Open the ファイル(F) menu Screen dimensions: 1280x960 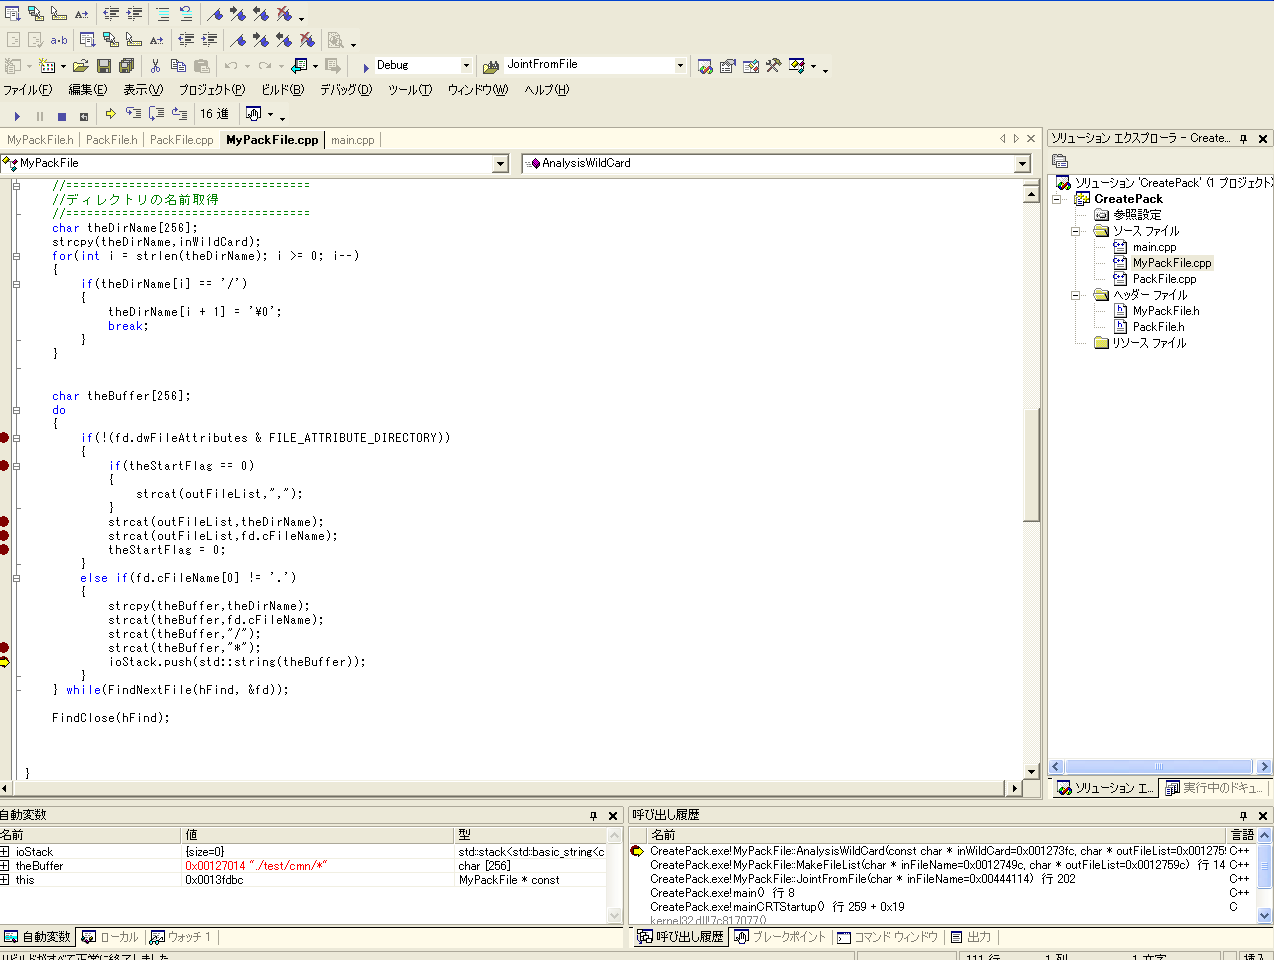point(28,90)
